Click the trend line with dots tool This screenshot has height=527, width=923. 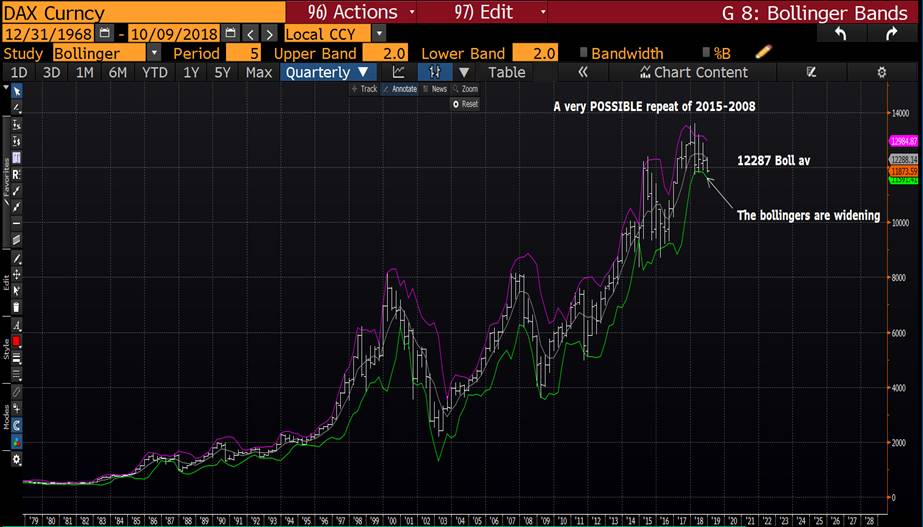coord(16,191)
